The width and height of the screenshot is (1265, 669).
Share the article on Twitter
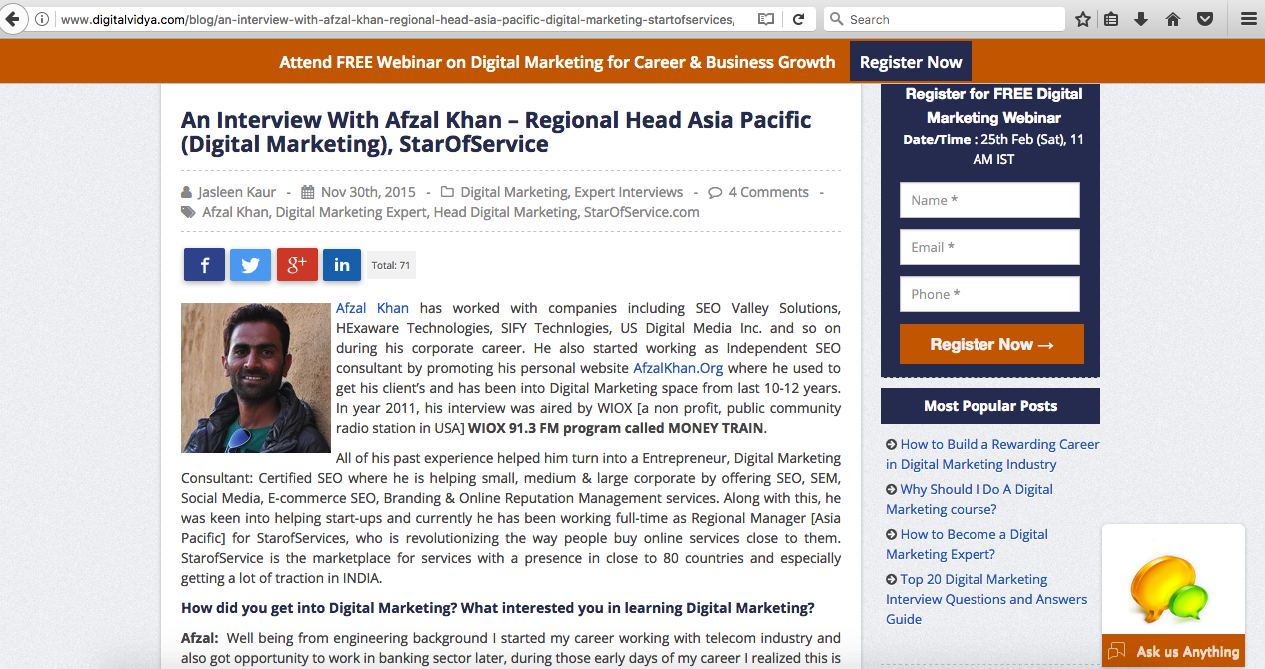click(x=250, y=264)
